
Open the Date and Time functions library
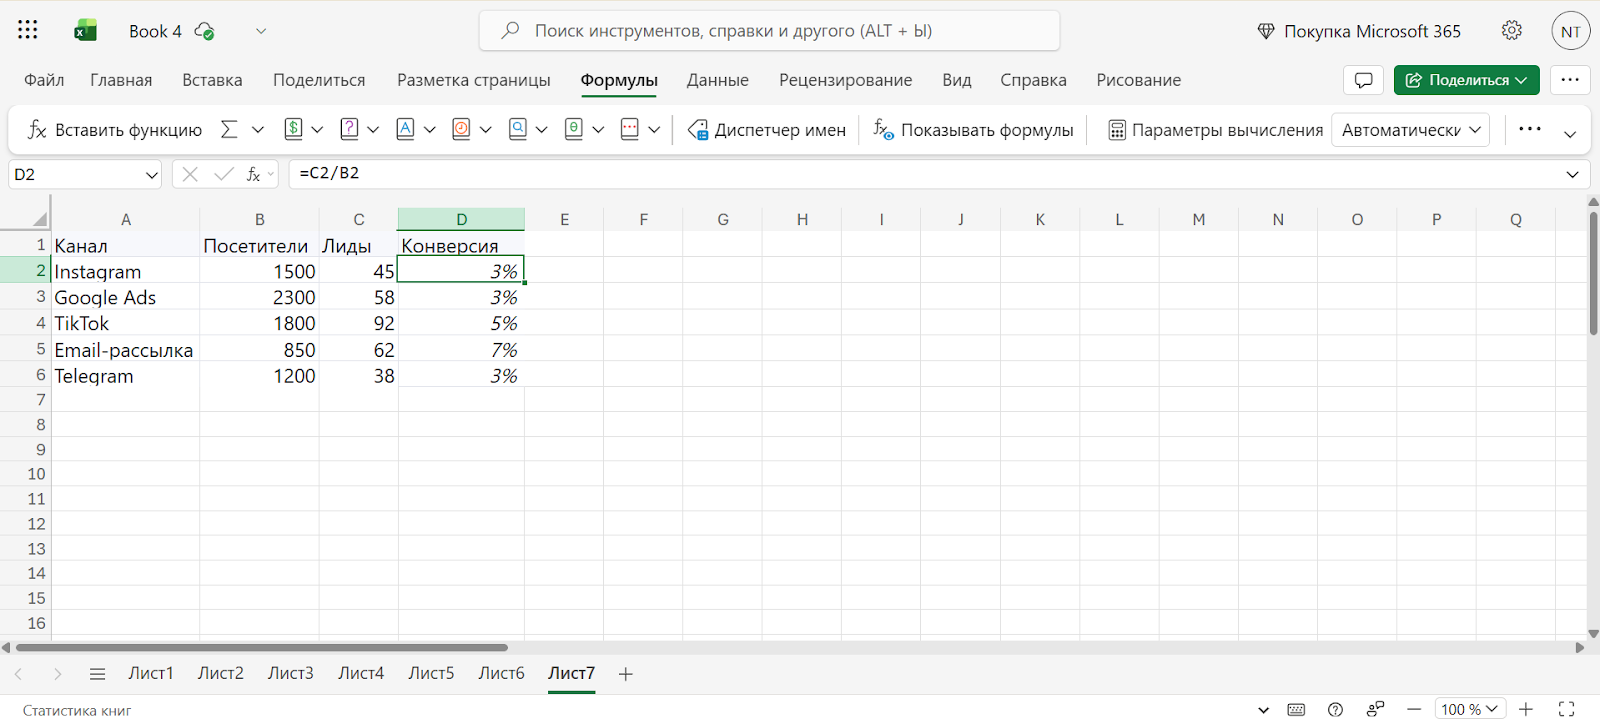(x=462, y=130)
